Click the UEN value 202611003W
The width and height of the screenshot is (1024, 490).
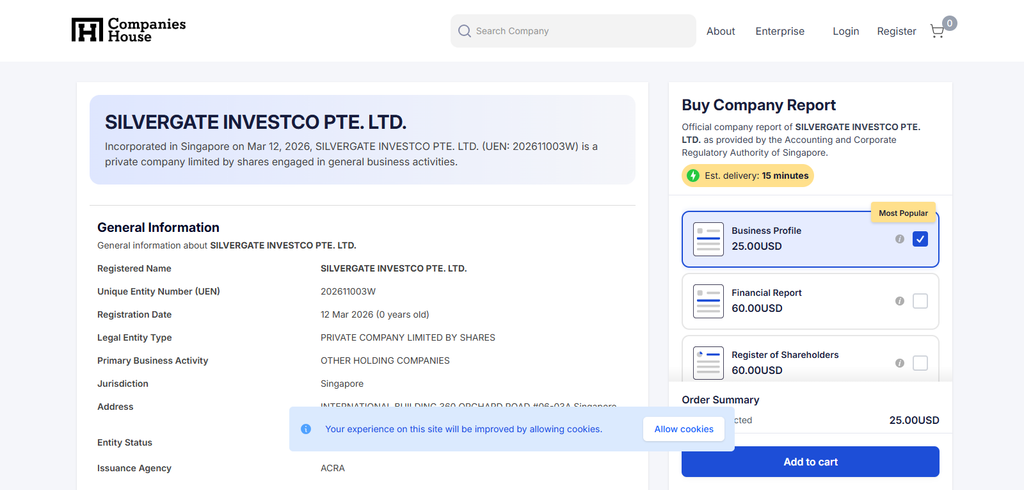pyautogui.click(x=349, y=291)
